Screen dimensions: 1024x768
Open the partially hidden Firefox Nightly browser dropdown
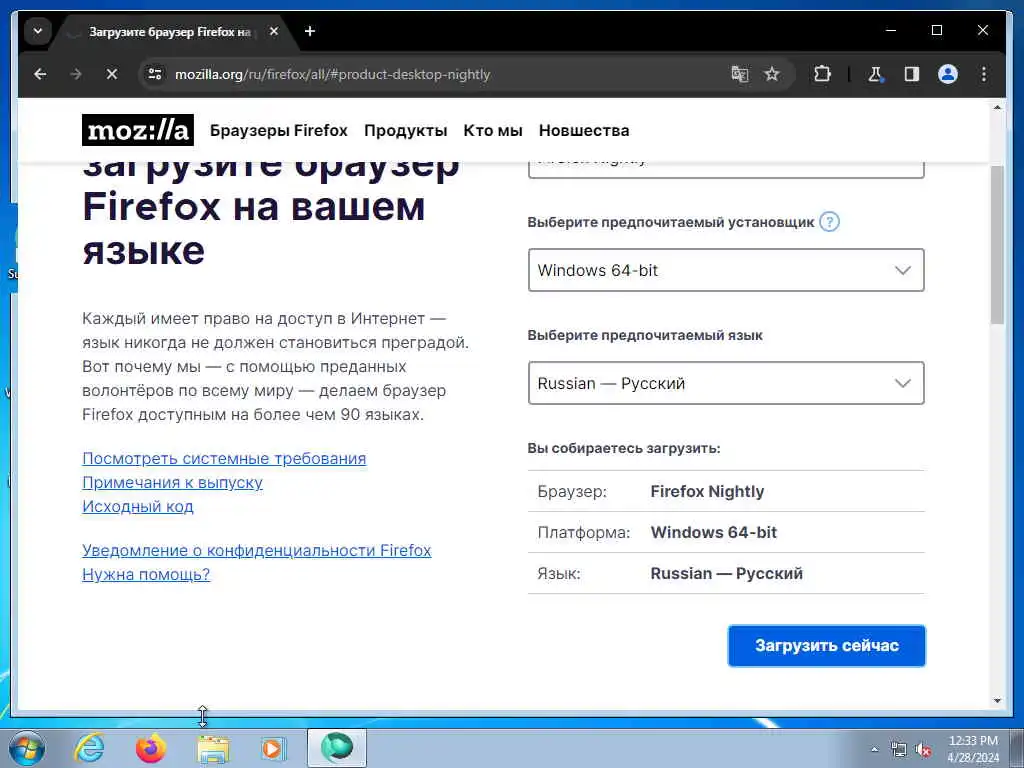click(726, 170)
